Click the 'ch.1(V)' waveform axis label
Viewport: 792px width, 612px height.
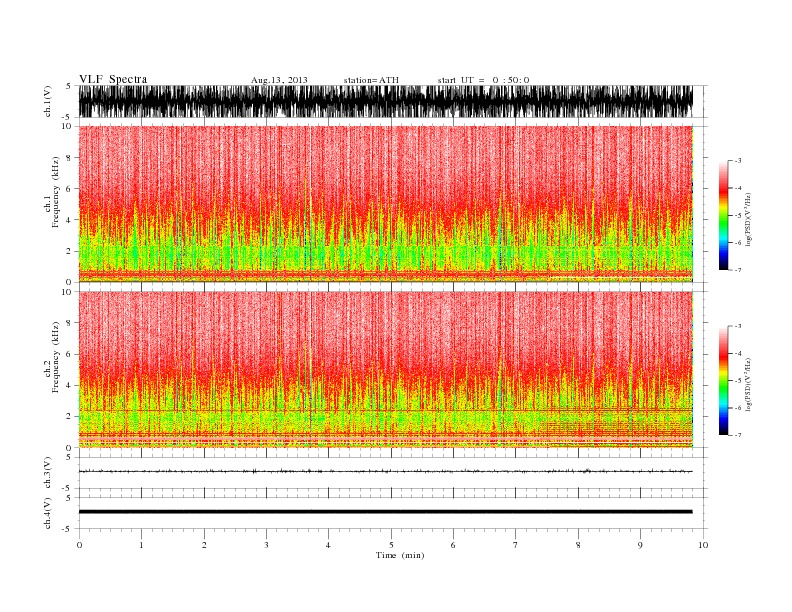[x=47, y=101]
